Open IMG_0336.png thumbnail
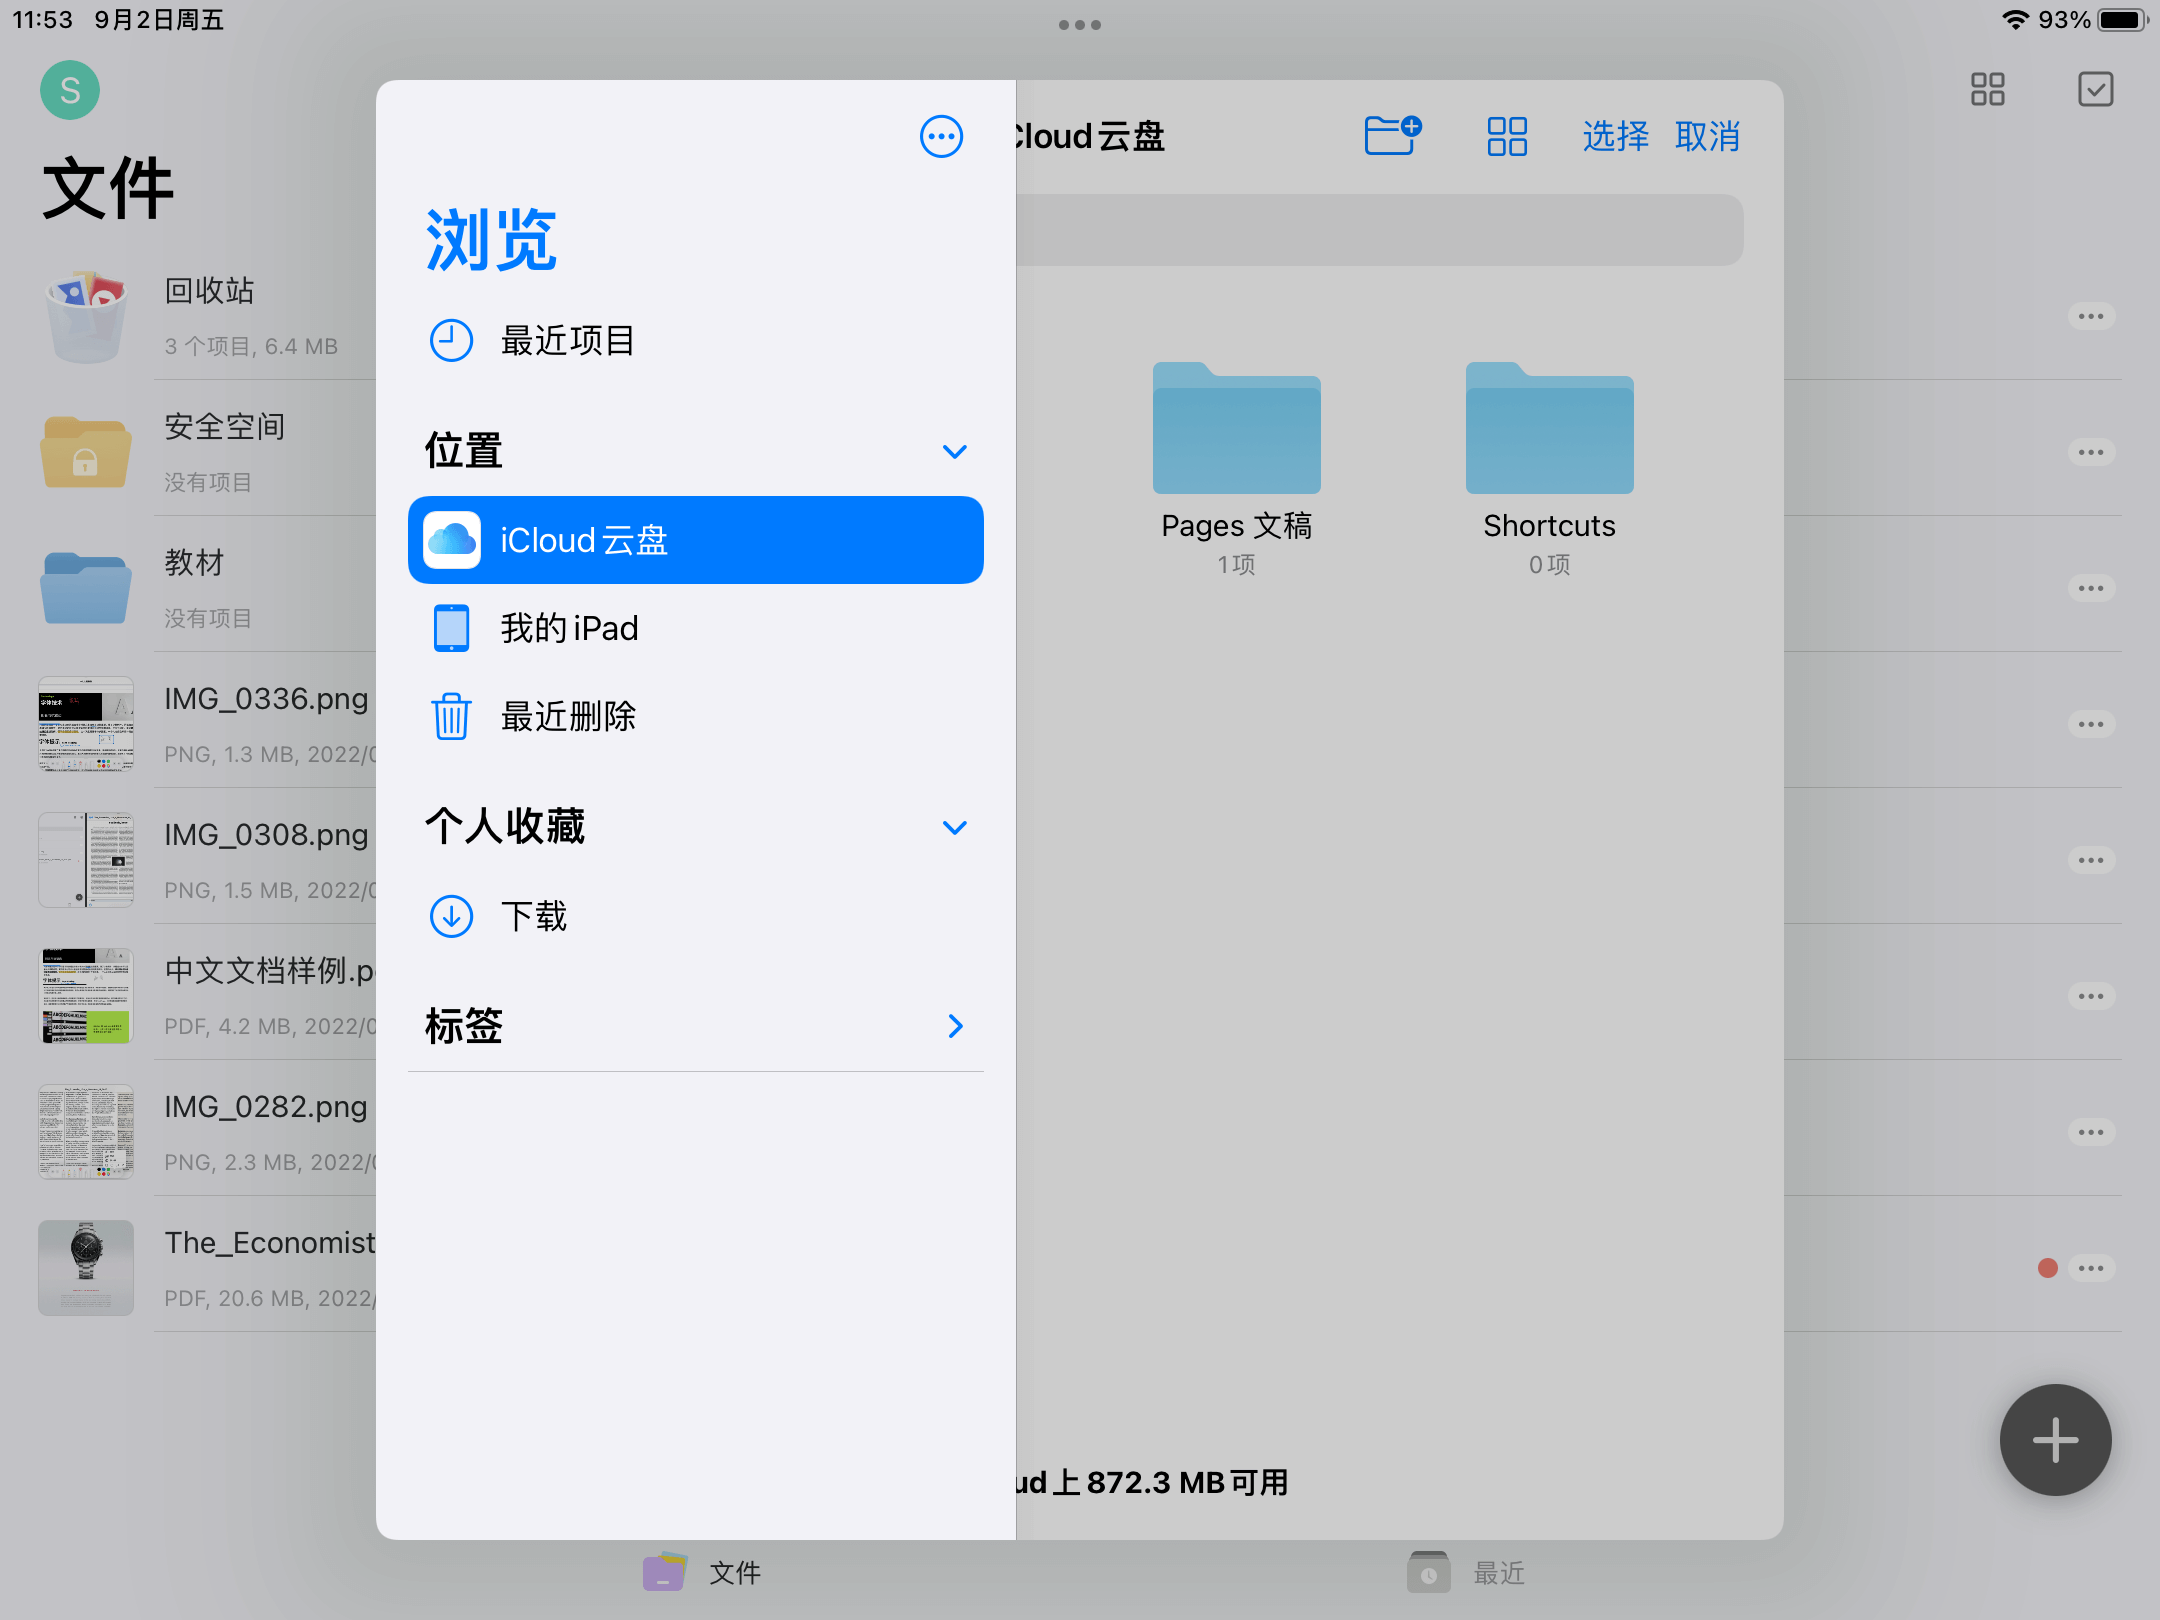The image size is (2160, 1620). (86, 724)
